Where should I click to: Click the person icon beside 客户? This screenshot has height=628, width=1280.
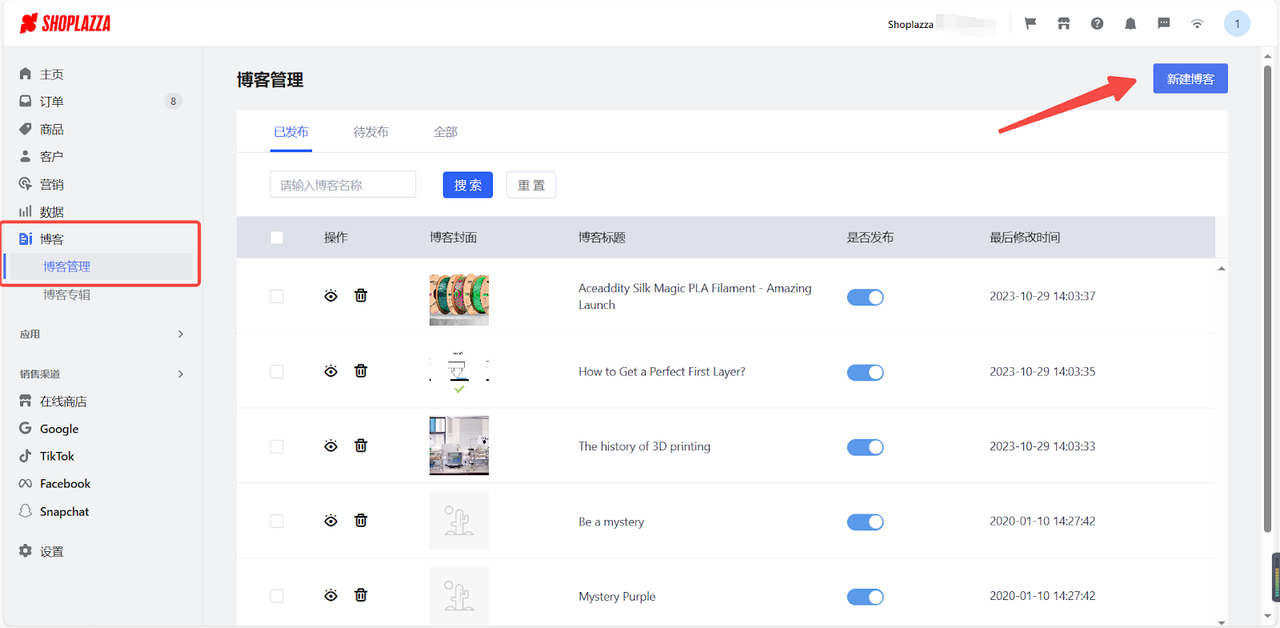[26, 156]
